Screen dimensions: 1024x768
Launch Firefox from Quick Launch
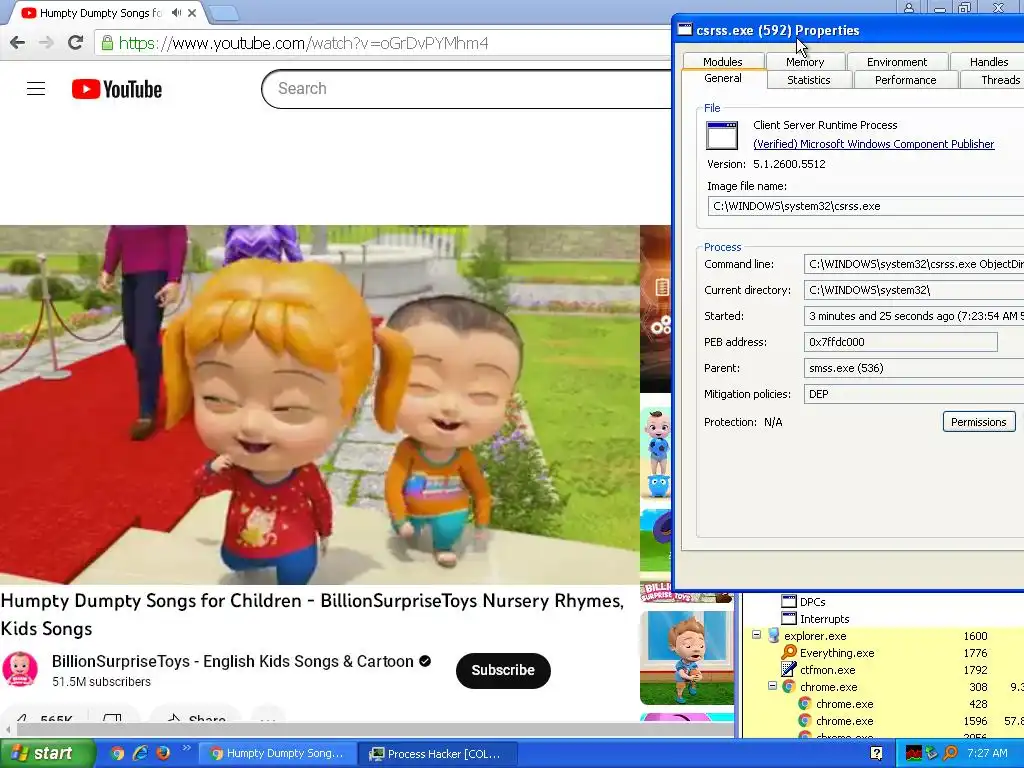163,753
